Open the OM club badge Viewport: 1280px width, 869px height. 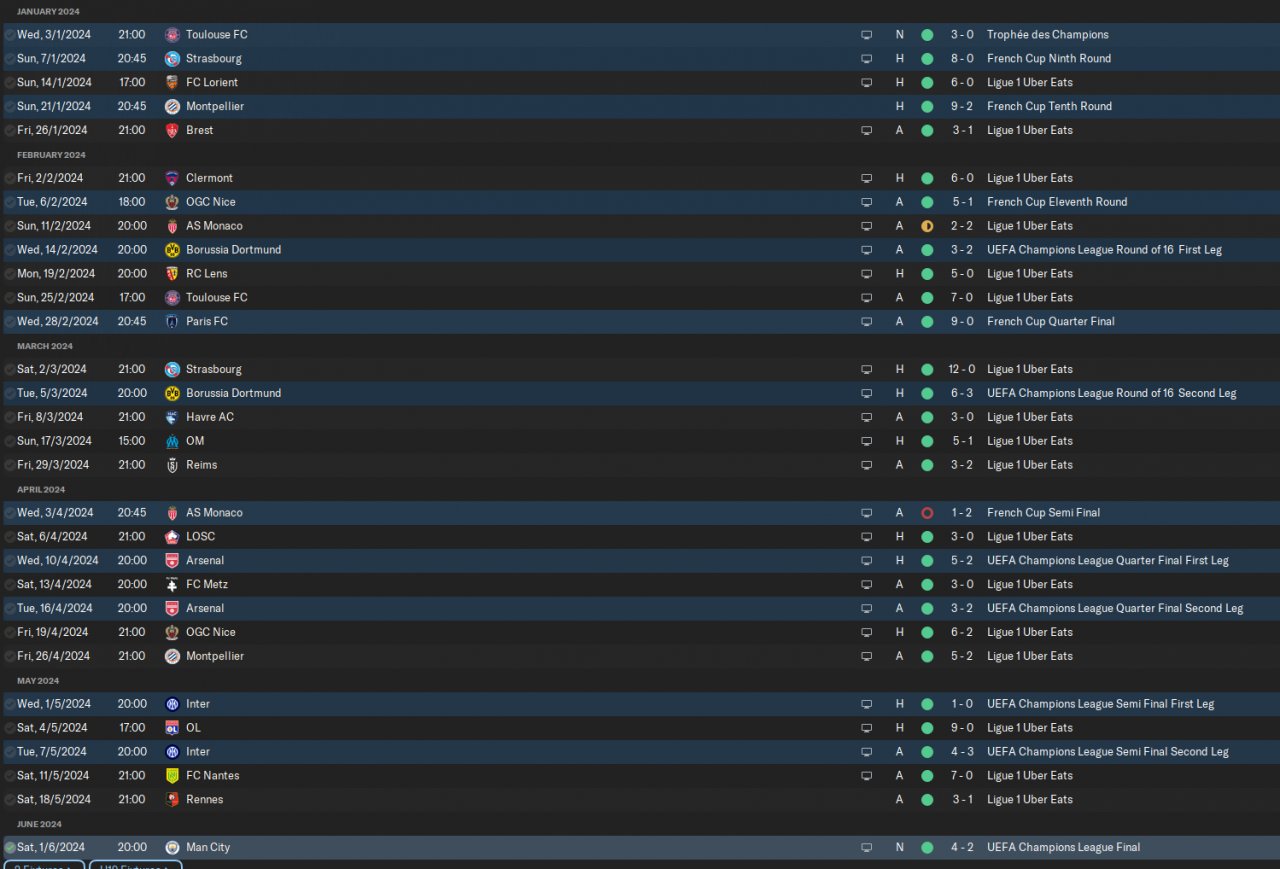pyautogui.click(x=172, y=441)
